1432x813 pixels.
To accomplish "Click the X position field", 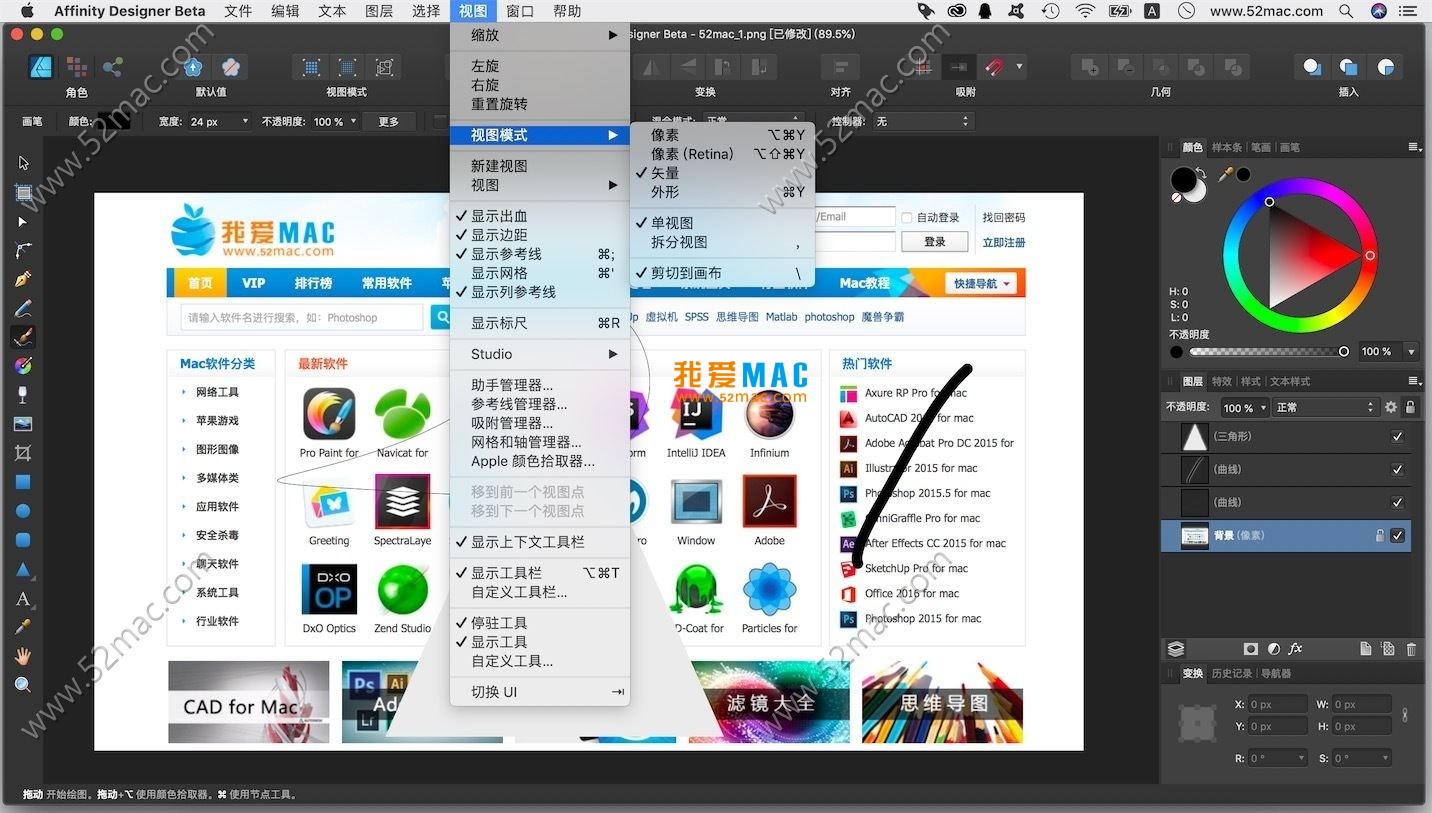I will coord(1279,704).
